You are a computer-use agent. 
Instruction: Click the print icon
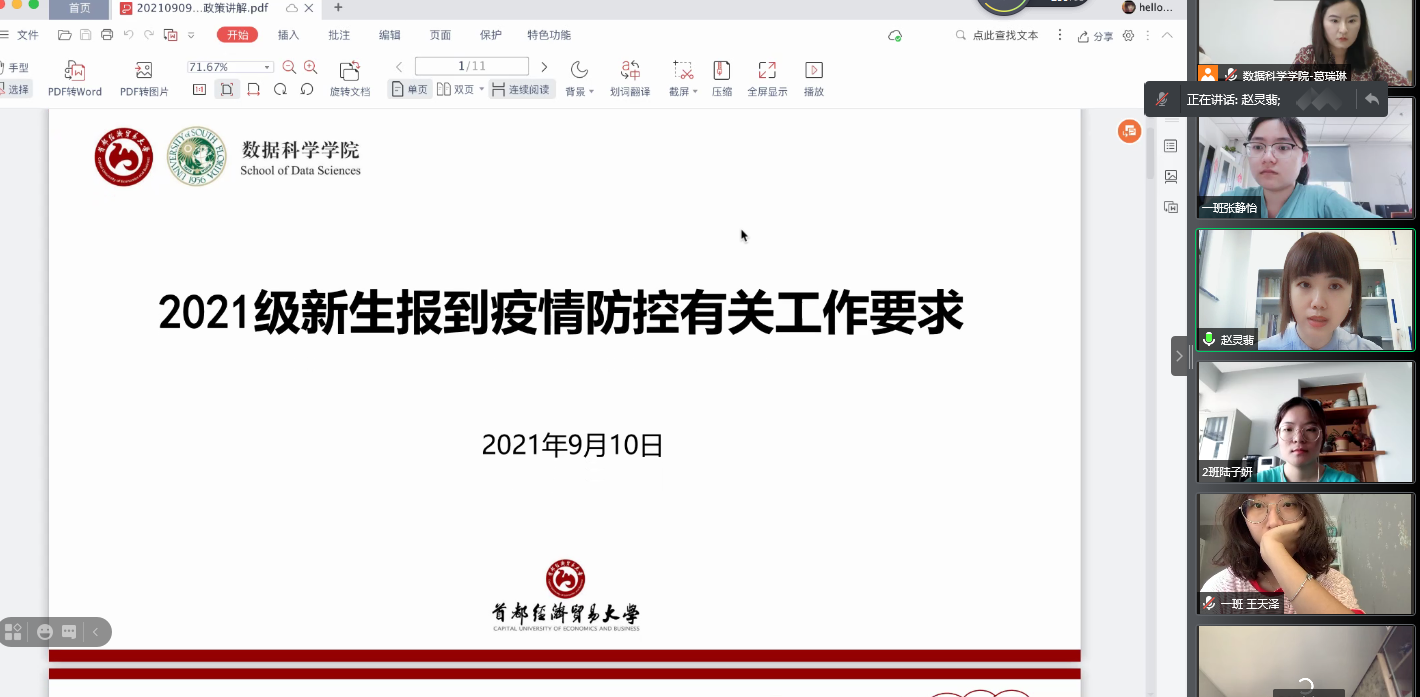pos(107,35)
